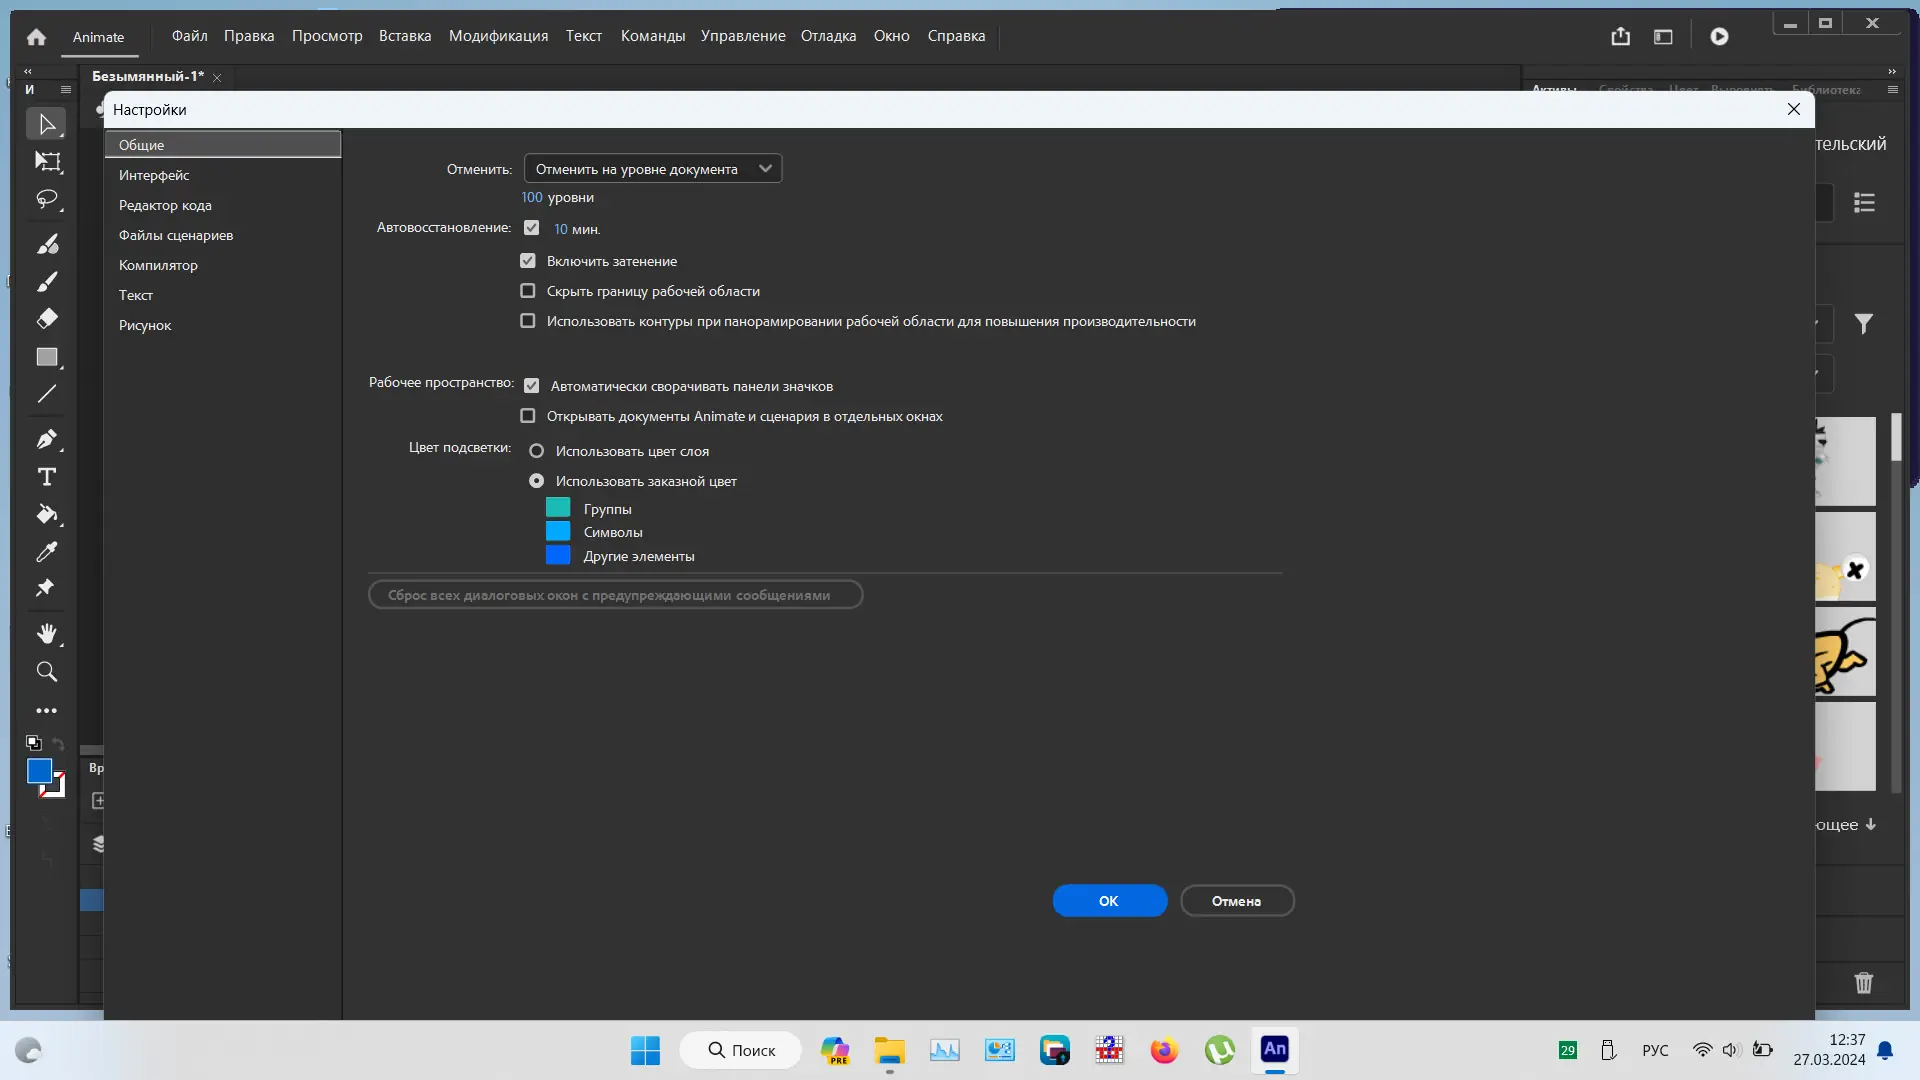Viewport: 1920px width, 1080px height.
Task: Select the Zoom magnifier tool
Action: pyautogui.click(x=47, y=672)
